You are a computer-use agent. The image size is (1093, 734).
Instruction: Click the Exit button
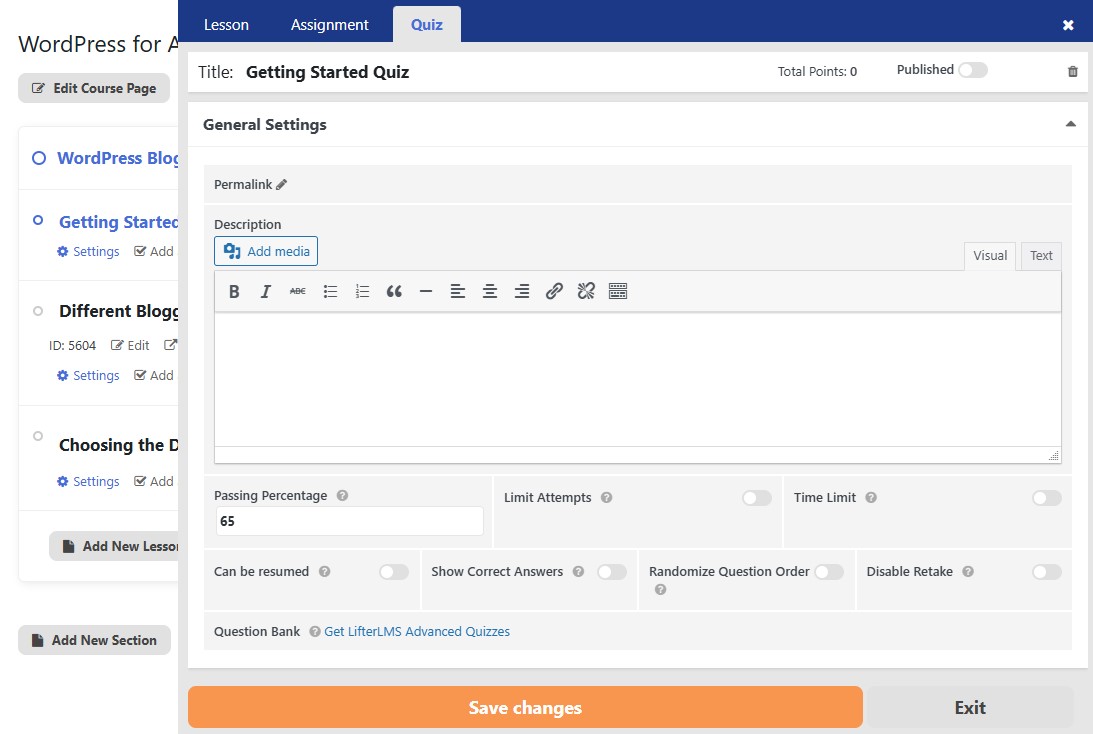pyautogui.click(x=970, y=708)
